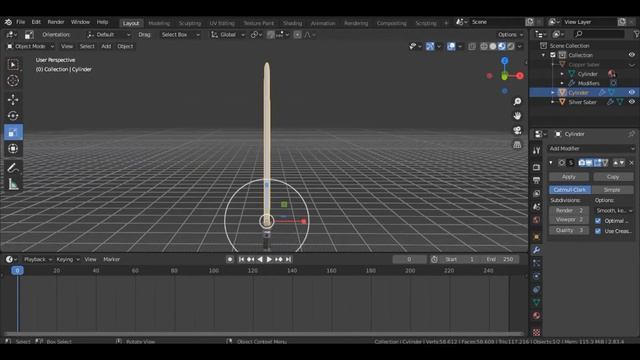Expand the Silver Saber tree item
640x360 pixels.
(x=553, y=102)
